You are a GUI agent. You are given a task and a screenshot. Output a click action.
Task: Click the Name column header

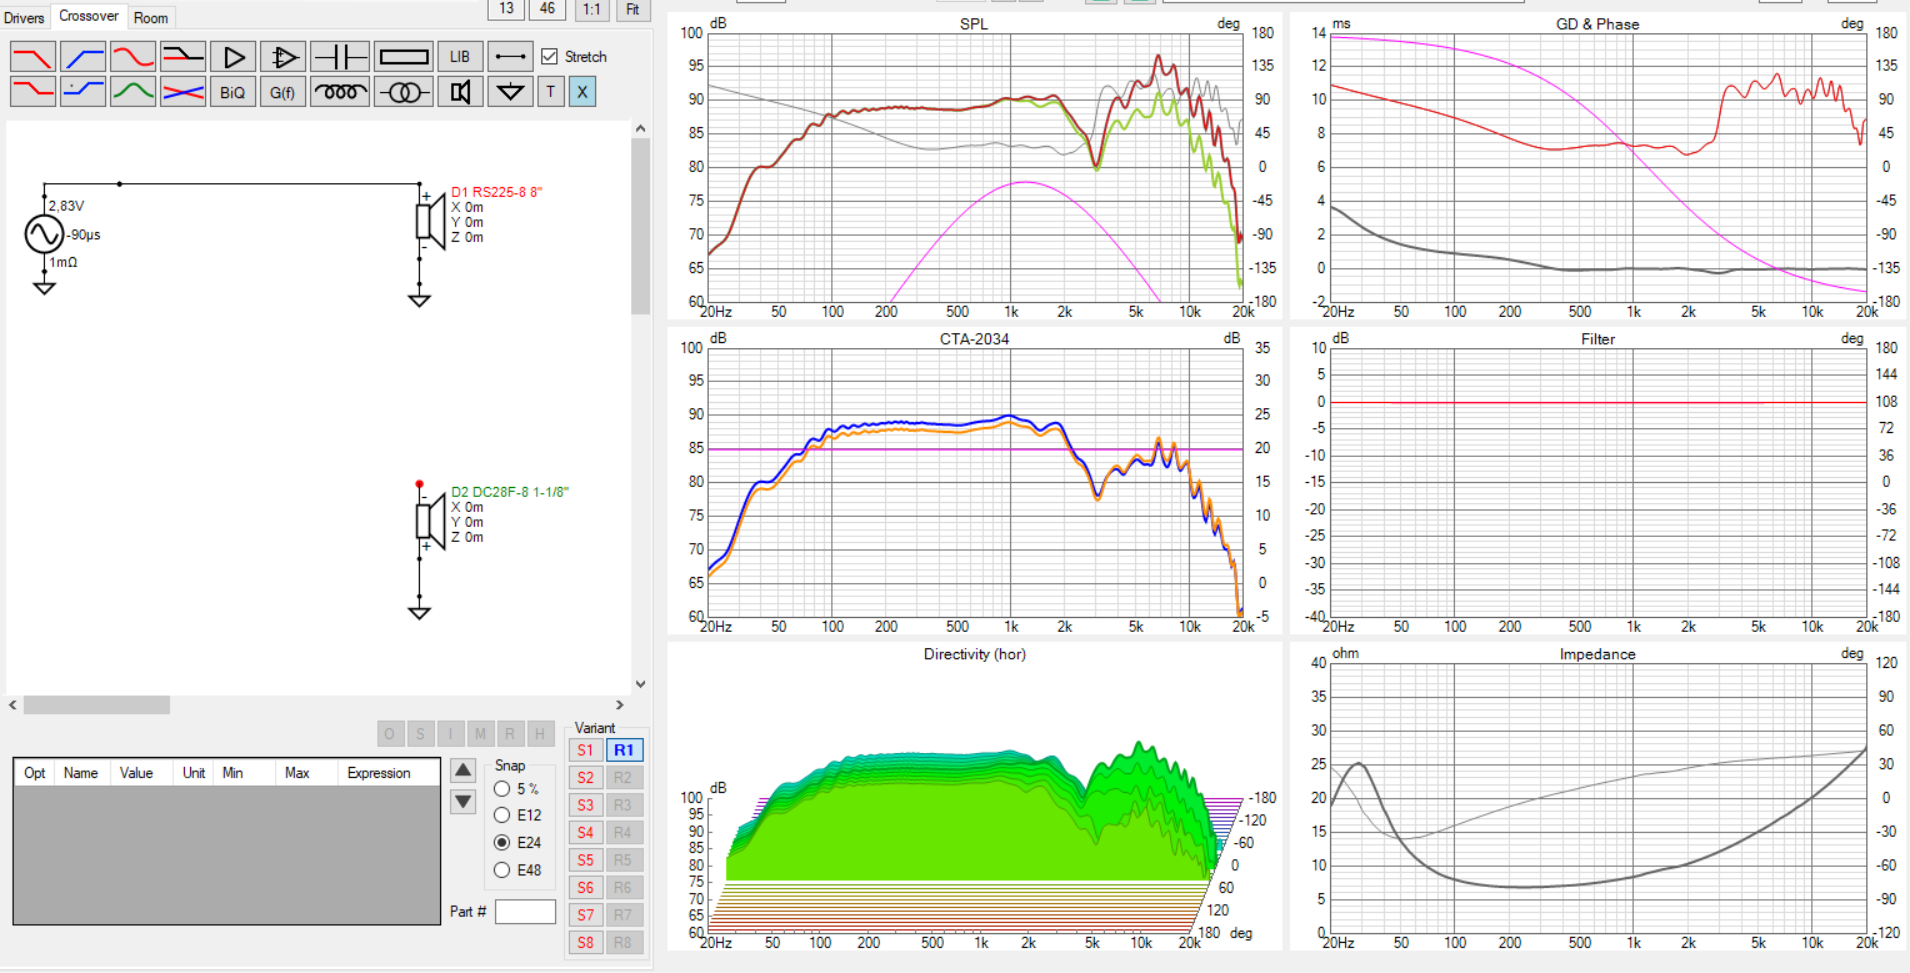click(x=81, y=773)
